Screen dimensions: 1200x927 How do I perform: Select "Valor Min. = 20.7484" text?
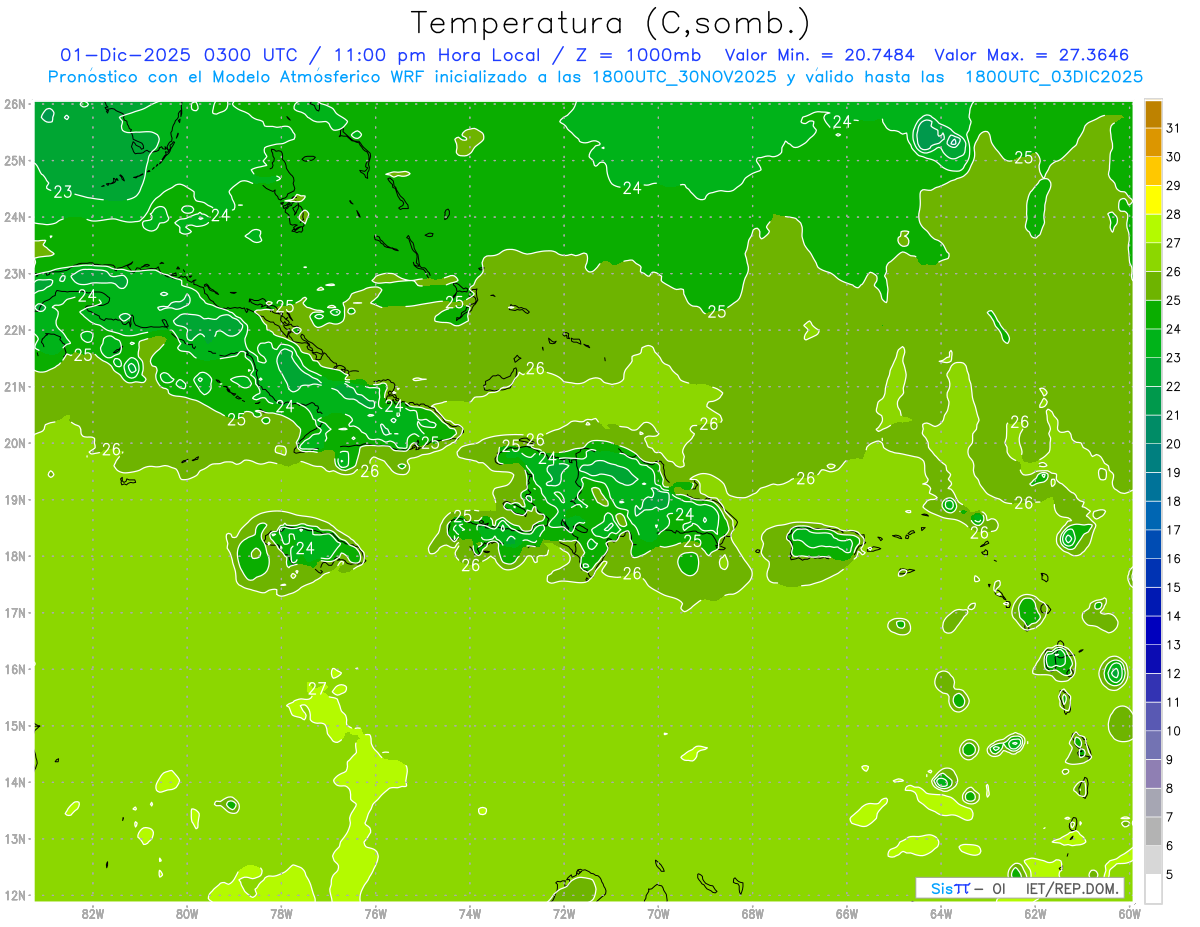[x=820, y=55]
